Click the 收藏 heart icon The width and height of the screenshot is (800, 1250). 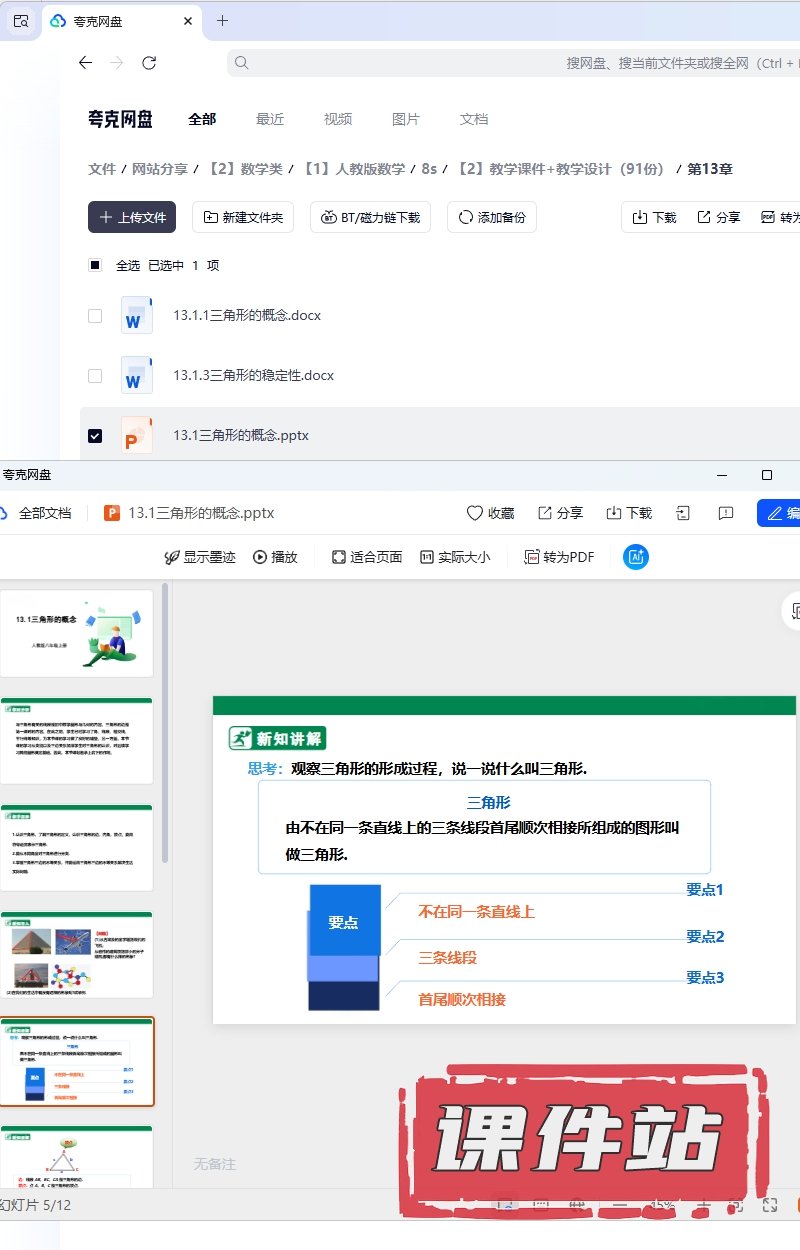pyautogui.click(x=476, y=513)
